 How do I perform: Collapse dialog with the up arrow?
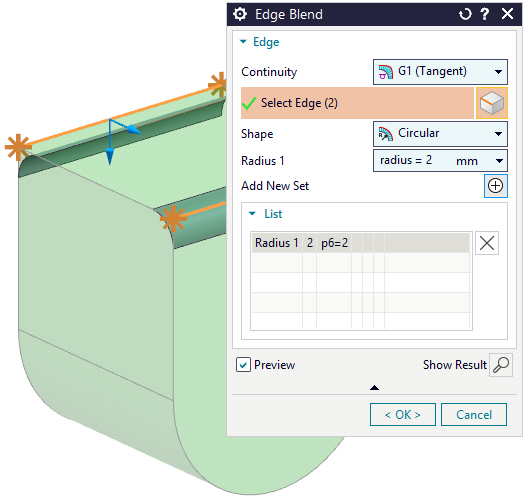tap(374, 388)
